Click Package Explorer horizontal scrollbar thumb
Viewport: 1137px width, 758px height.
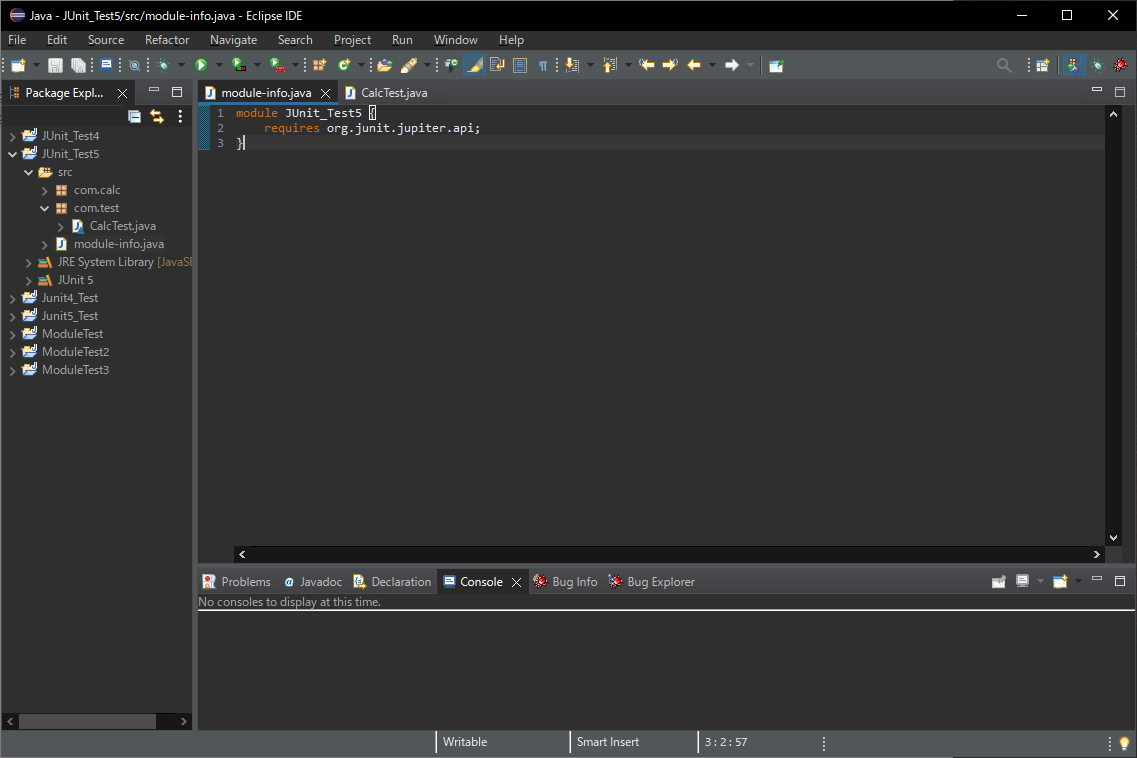(87, 721)
